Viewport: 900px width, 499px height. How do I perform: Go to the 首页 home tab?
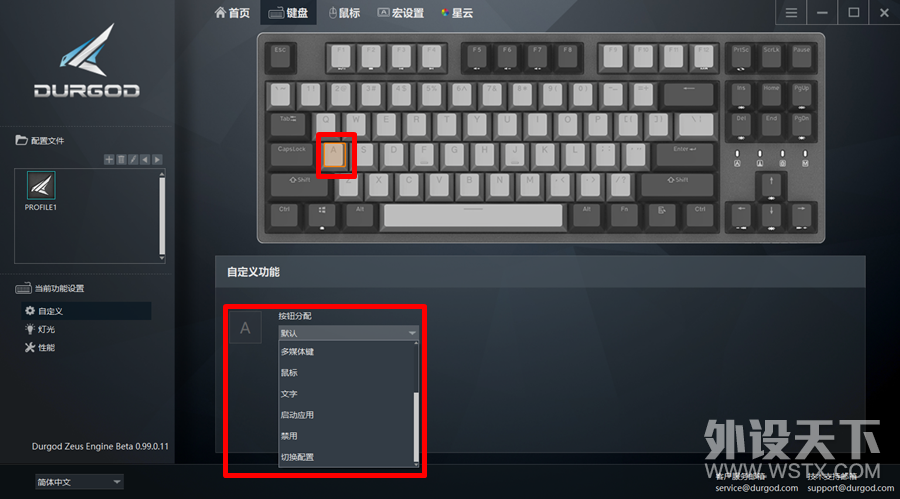(232, 13)
